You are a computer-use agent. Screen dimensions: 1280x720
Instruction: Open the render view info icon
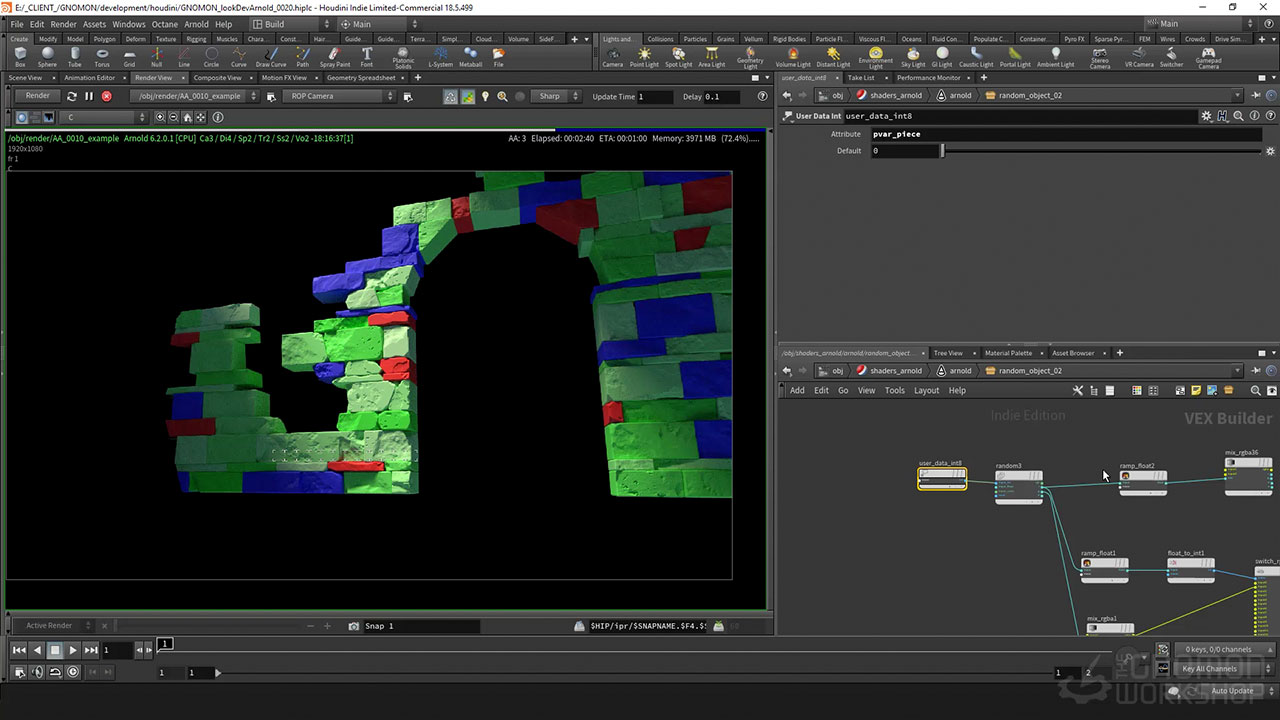[218, 117]
